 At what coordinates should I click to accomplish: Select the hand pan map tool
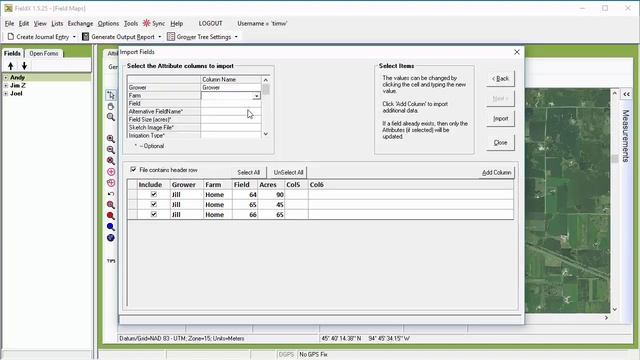pyautogui.click(x=111, y=107)
